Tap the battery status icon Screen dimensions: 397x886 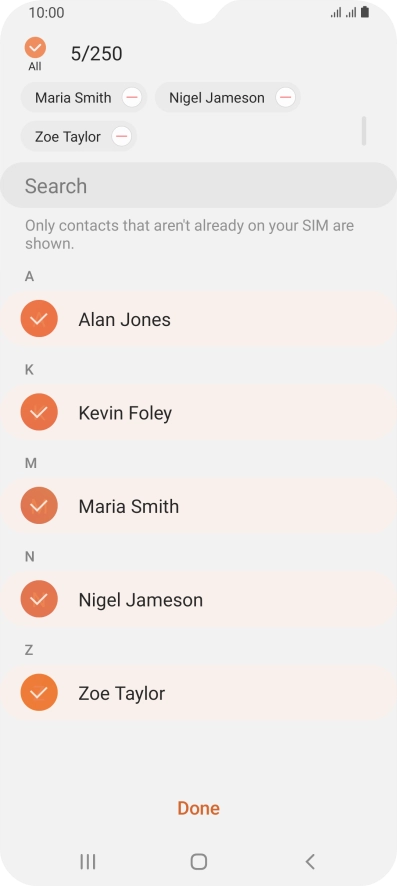point(365,12)
